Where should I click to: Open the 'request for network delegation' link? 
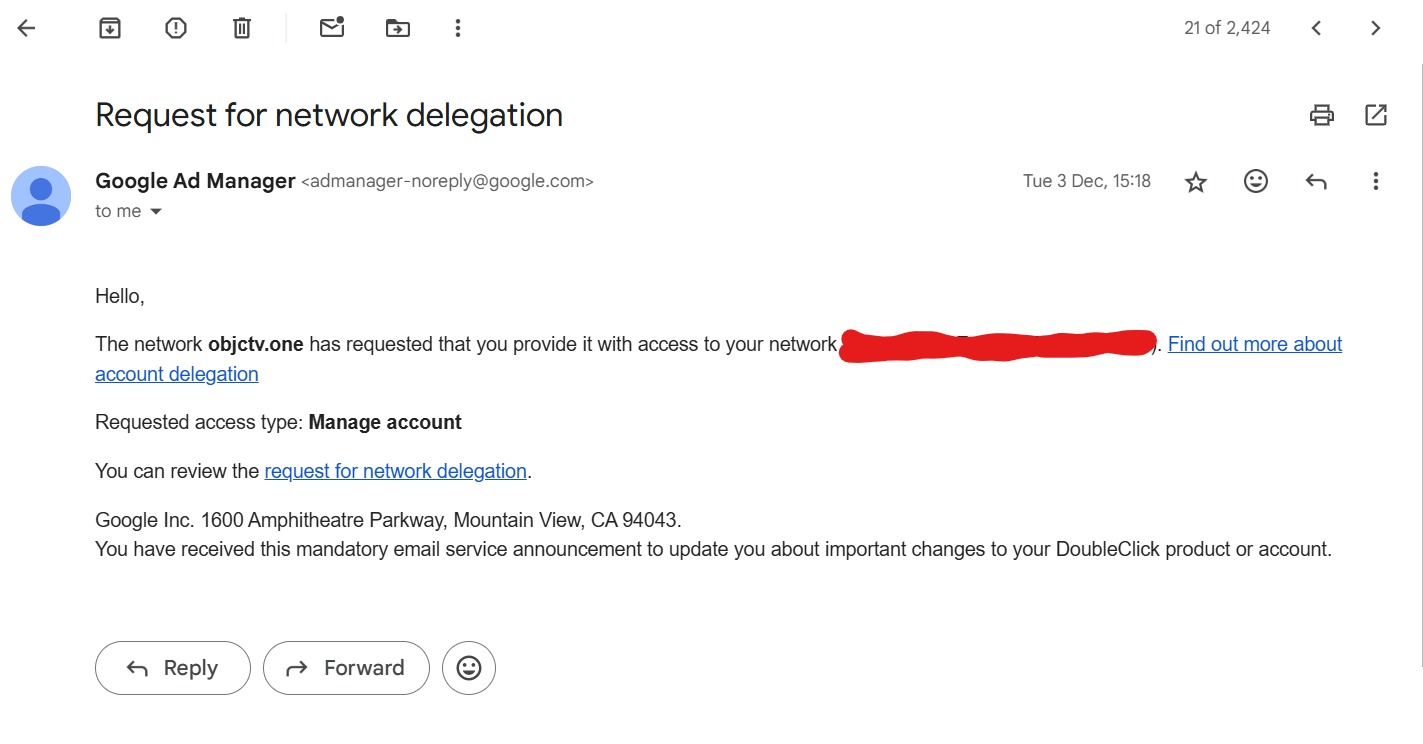(x=395, y=470)
